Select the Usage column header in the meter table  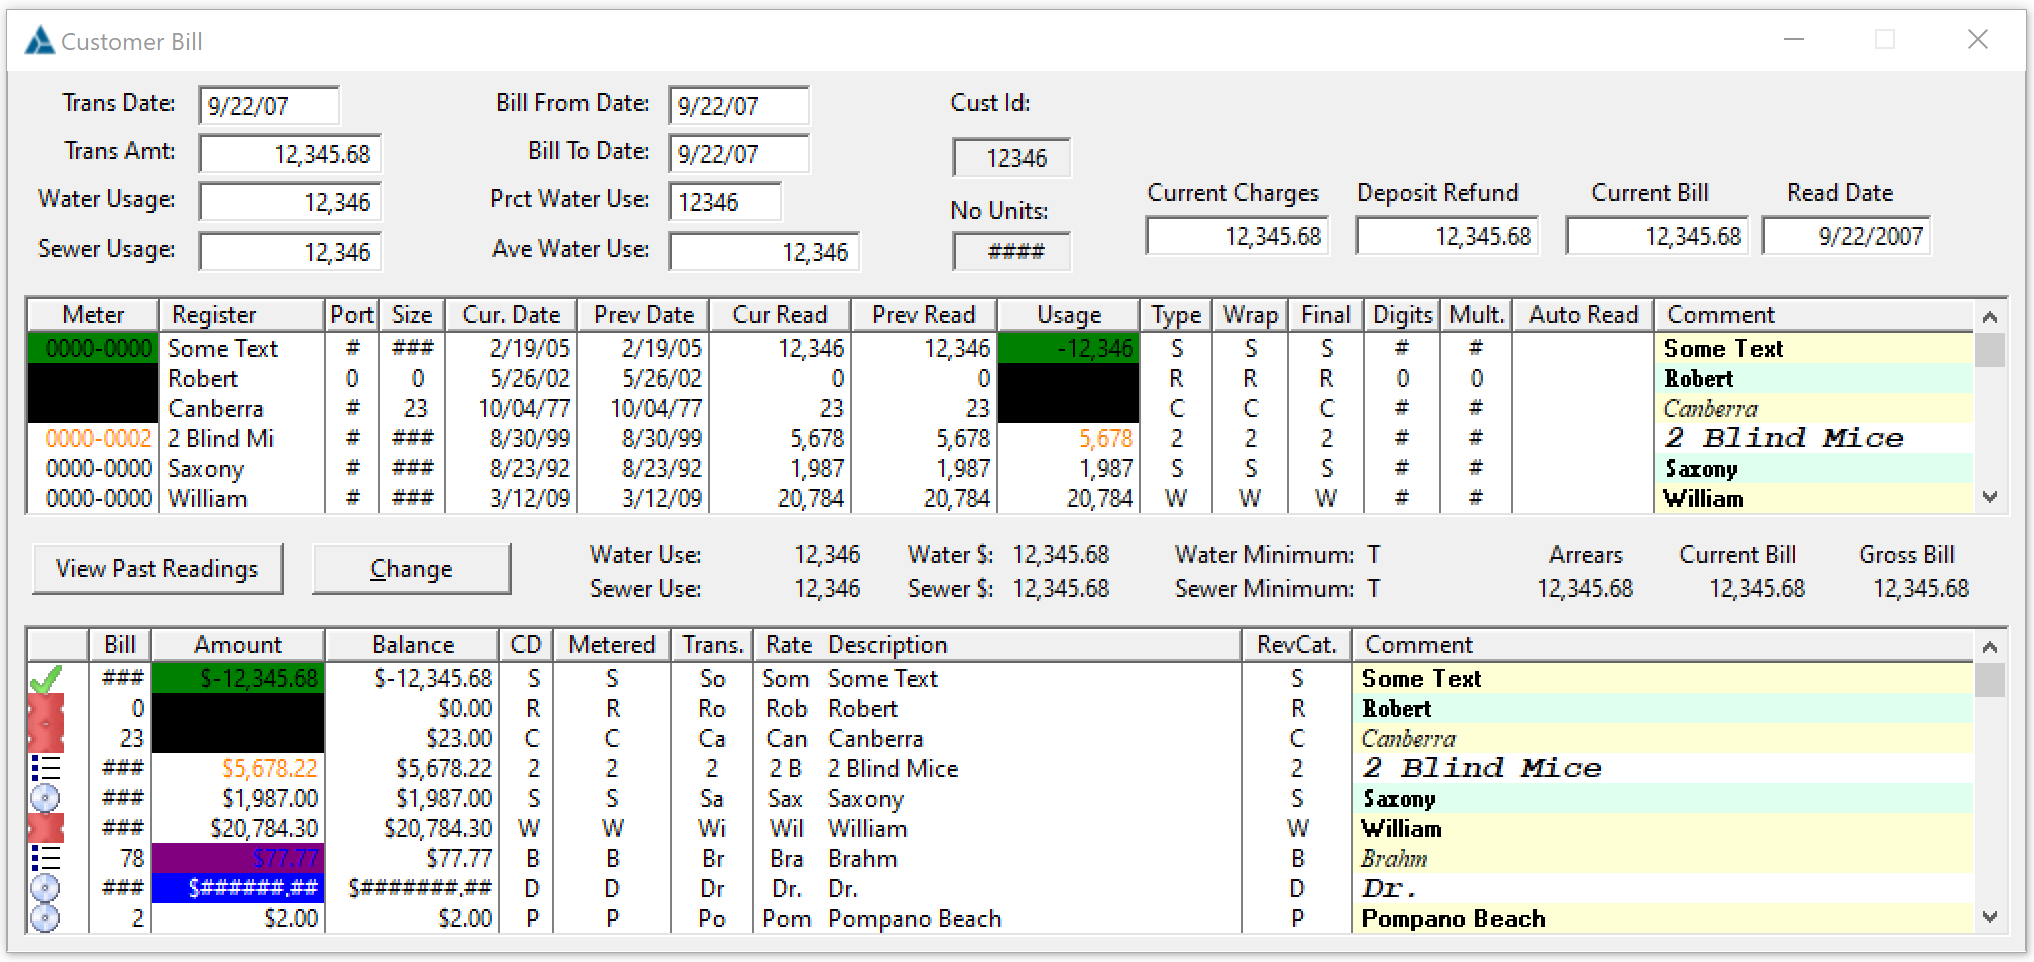click(1068, 315)
